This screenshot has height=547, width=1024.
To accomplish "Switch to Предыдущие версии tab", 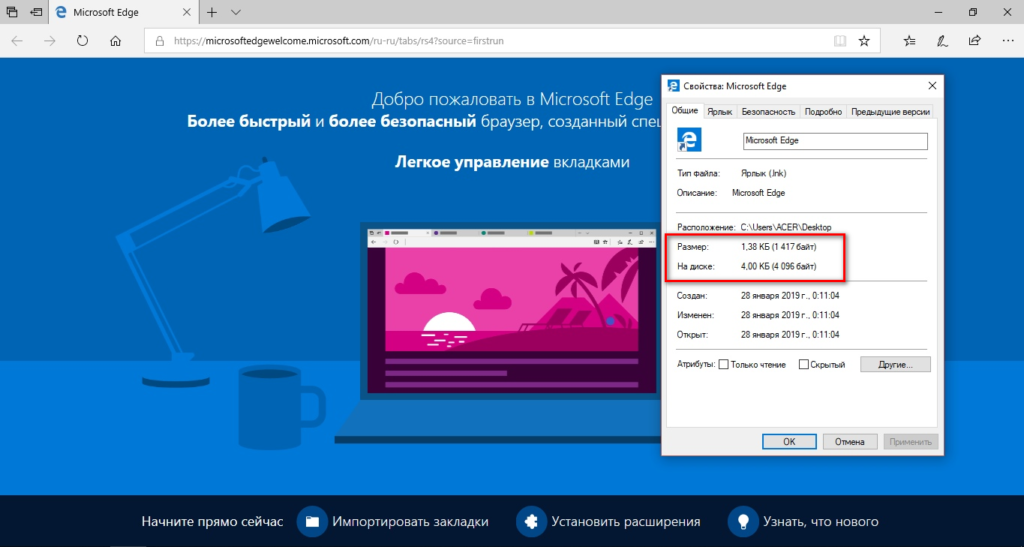I will [890, 112].
